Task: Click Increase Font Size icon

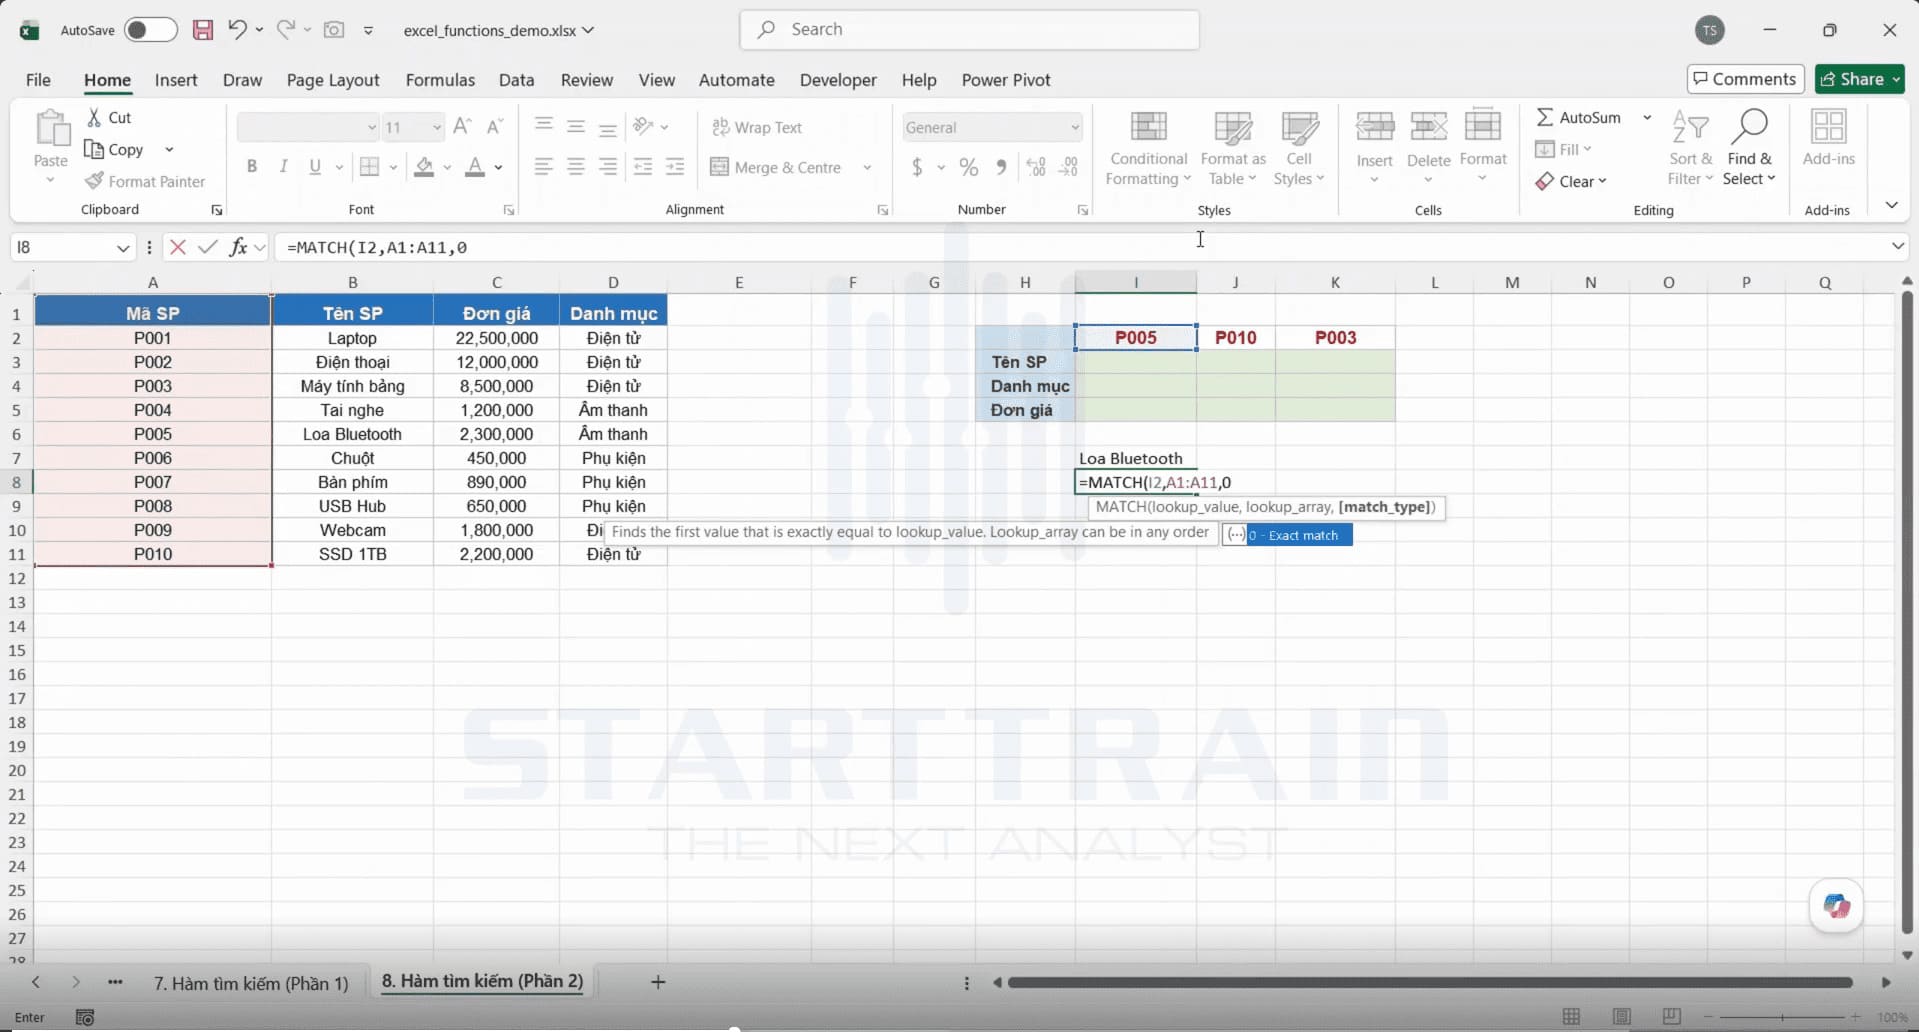Action: coord(462,126)
